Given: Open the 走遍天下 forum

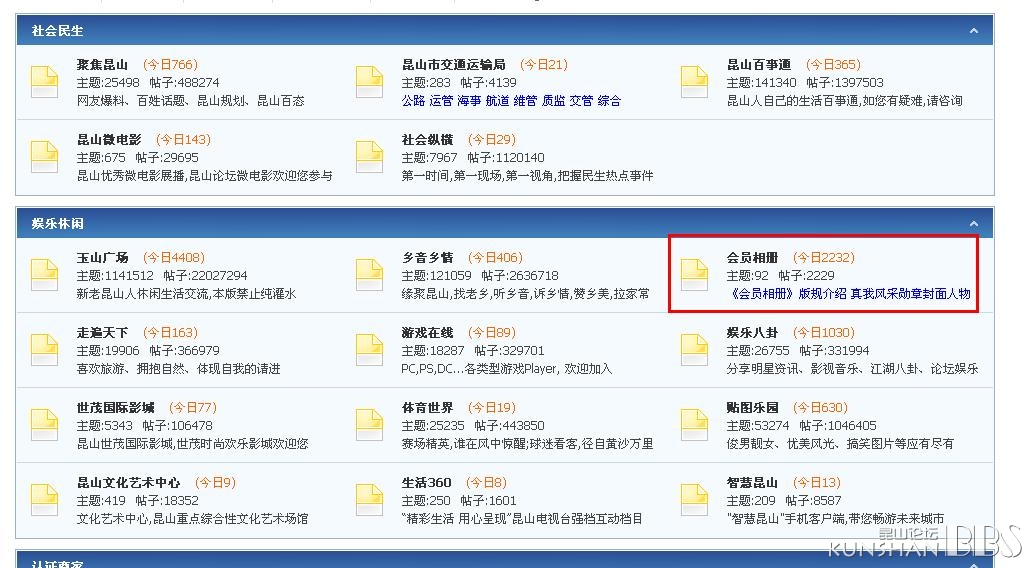Looking at the screenshot, I should (x=102, y=332).
